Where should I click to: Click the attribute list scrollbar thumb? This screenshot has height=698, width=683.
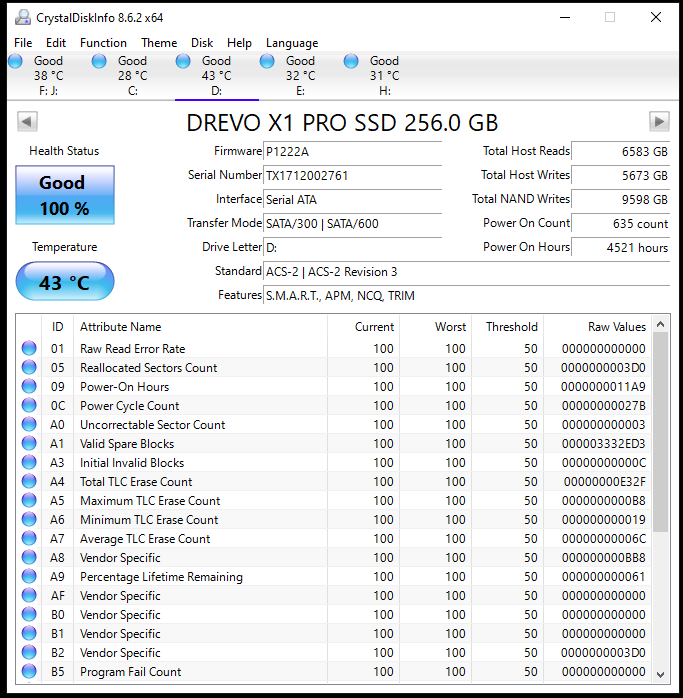[661, 432]
